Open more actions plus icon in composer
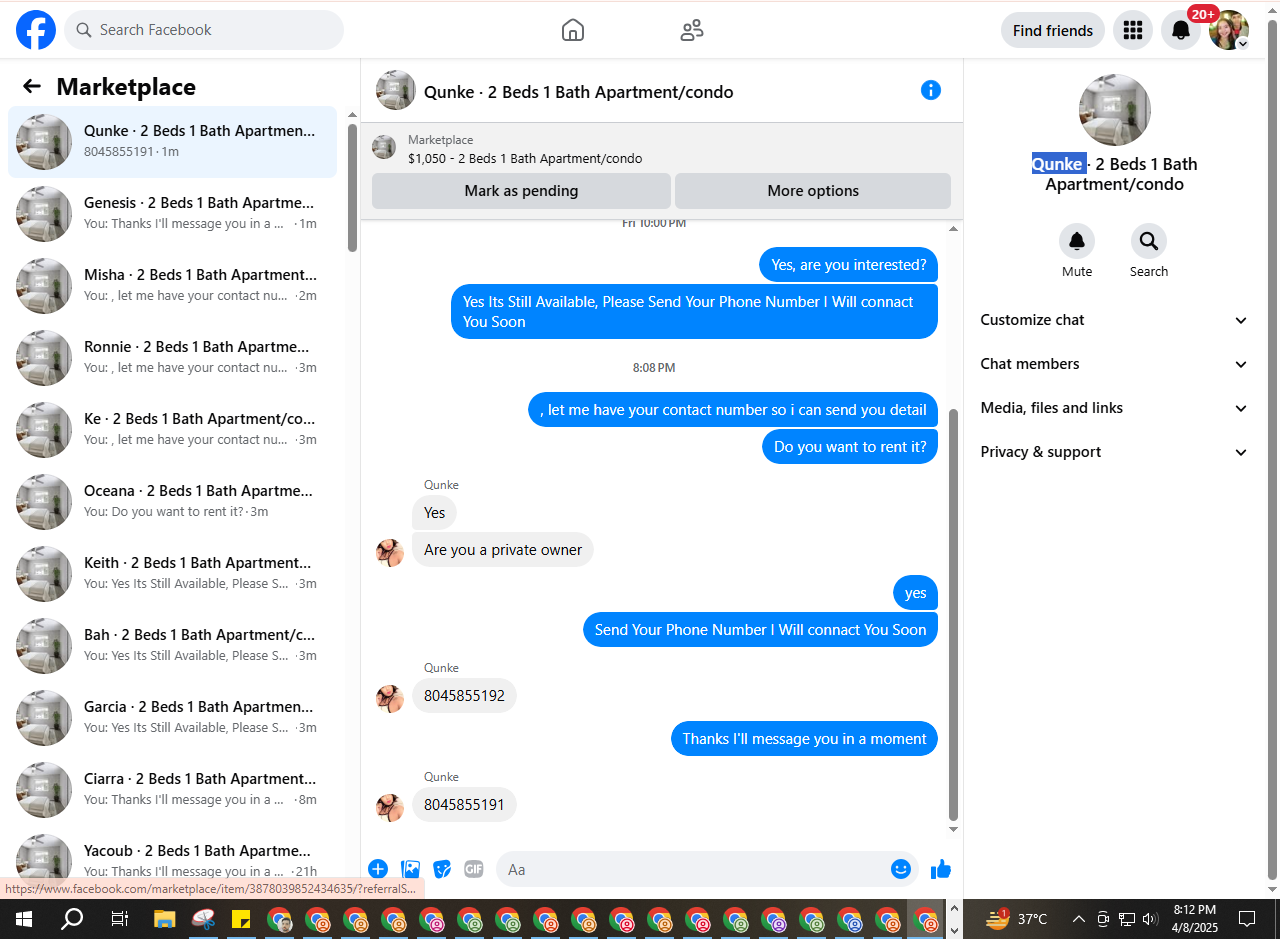Screen dimensions: 1280x939 click(378, 869)
